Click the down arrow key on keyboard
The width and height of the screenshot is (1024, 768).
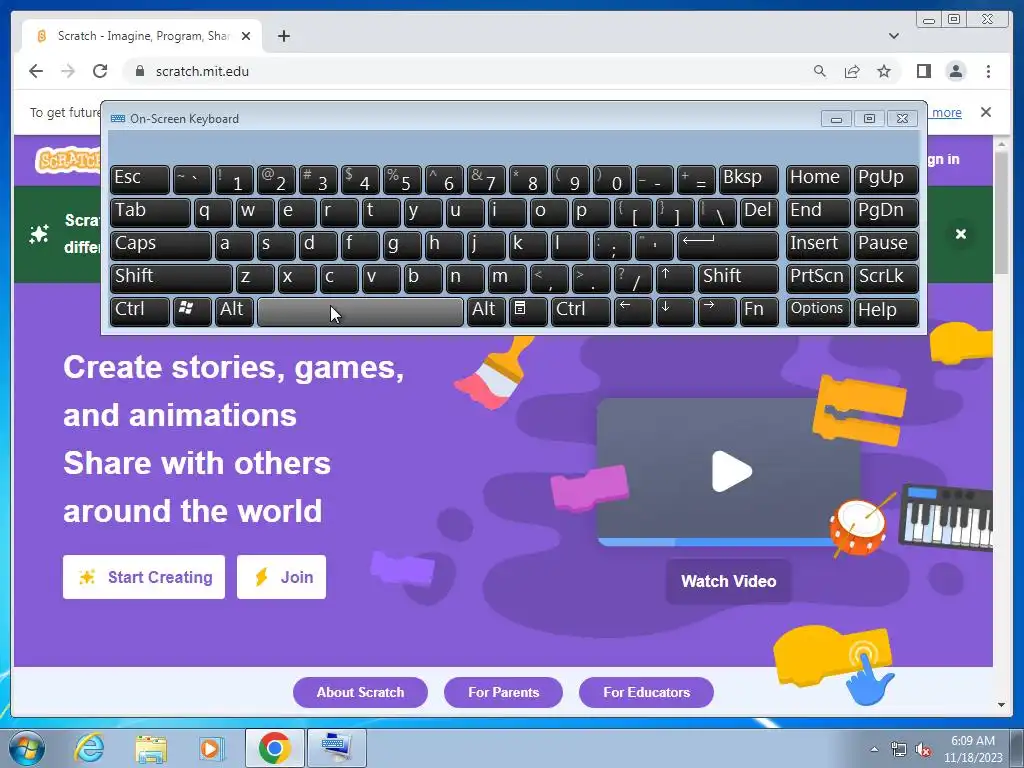coord(675,311)
